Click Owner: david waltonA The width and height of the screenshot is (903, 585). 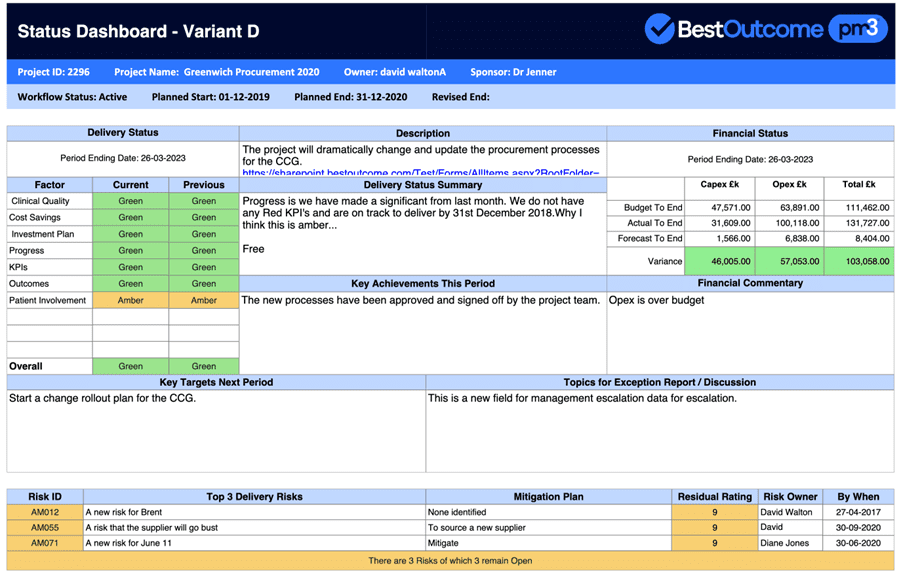pos(395,72)
